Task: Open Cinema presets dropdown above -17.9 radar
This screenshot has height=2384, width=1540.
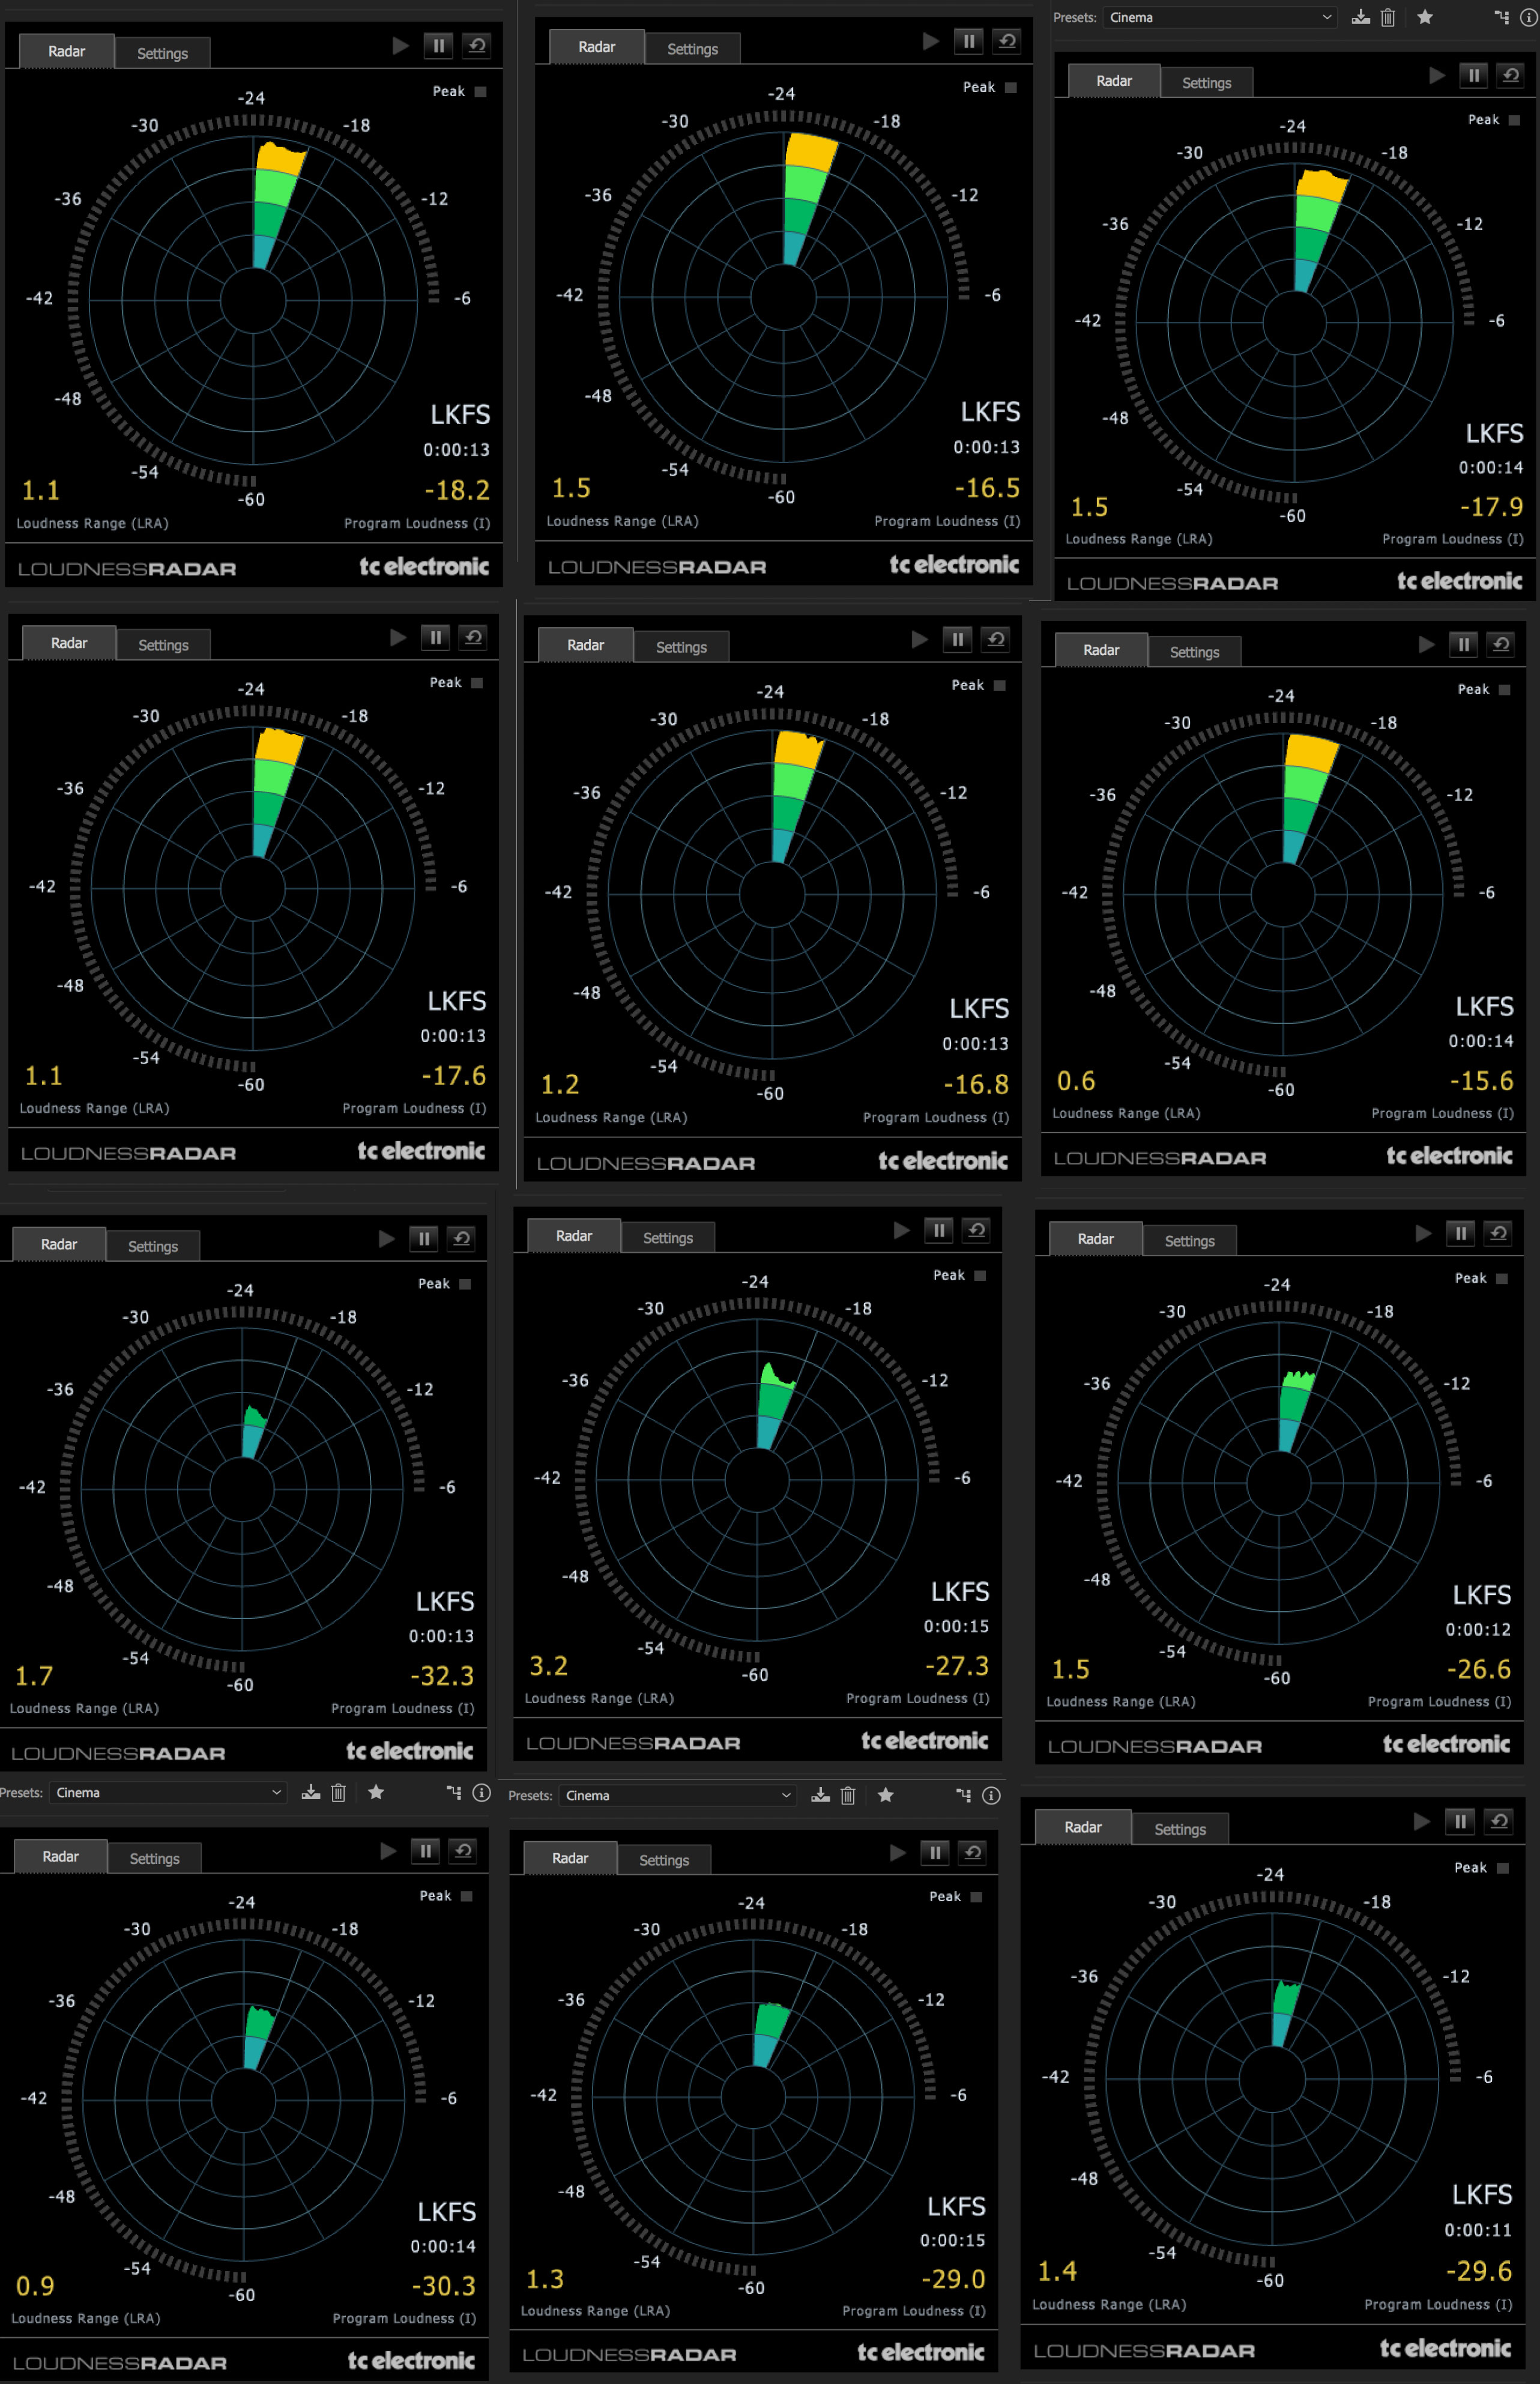Action: click(x=1220, y=17)
